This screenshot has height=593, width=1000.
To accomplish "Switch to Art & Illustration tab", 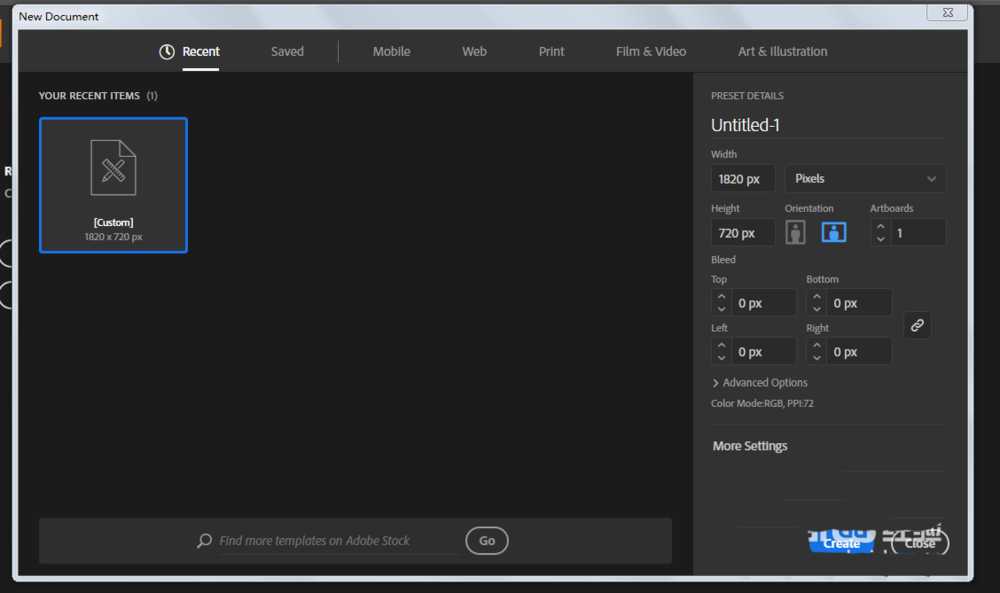I will pos(782,52).
